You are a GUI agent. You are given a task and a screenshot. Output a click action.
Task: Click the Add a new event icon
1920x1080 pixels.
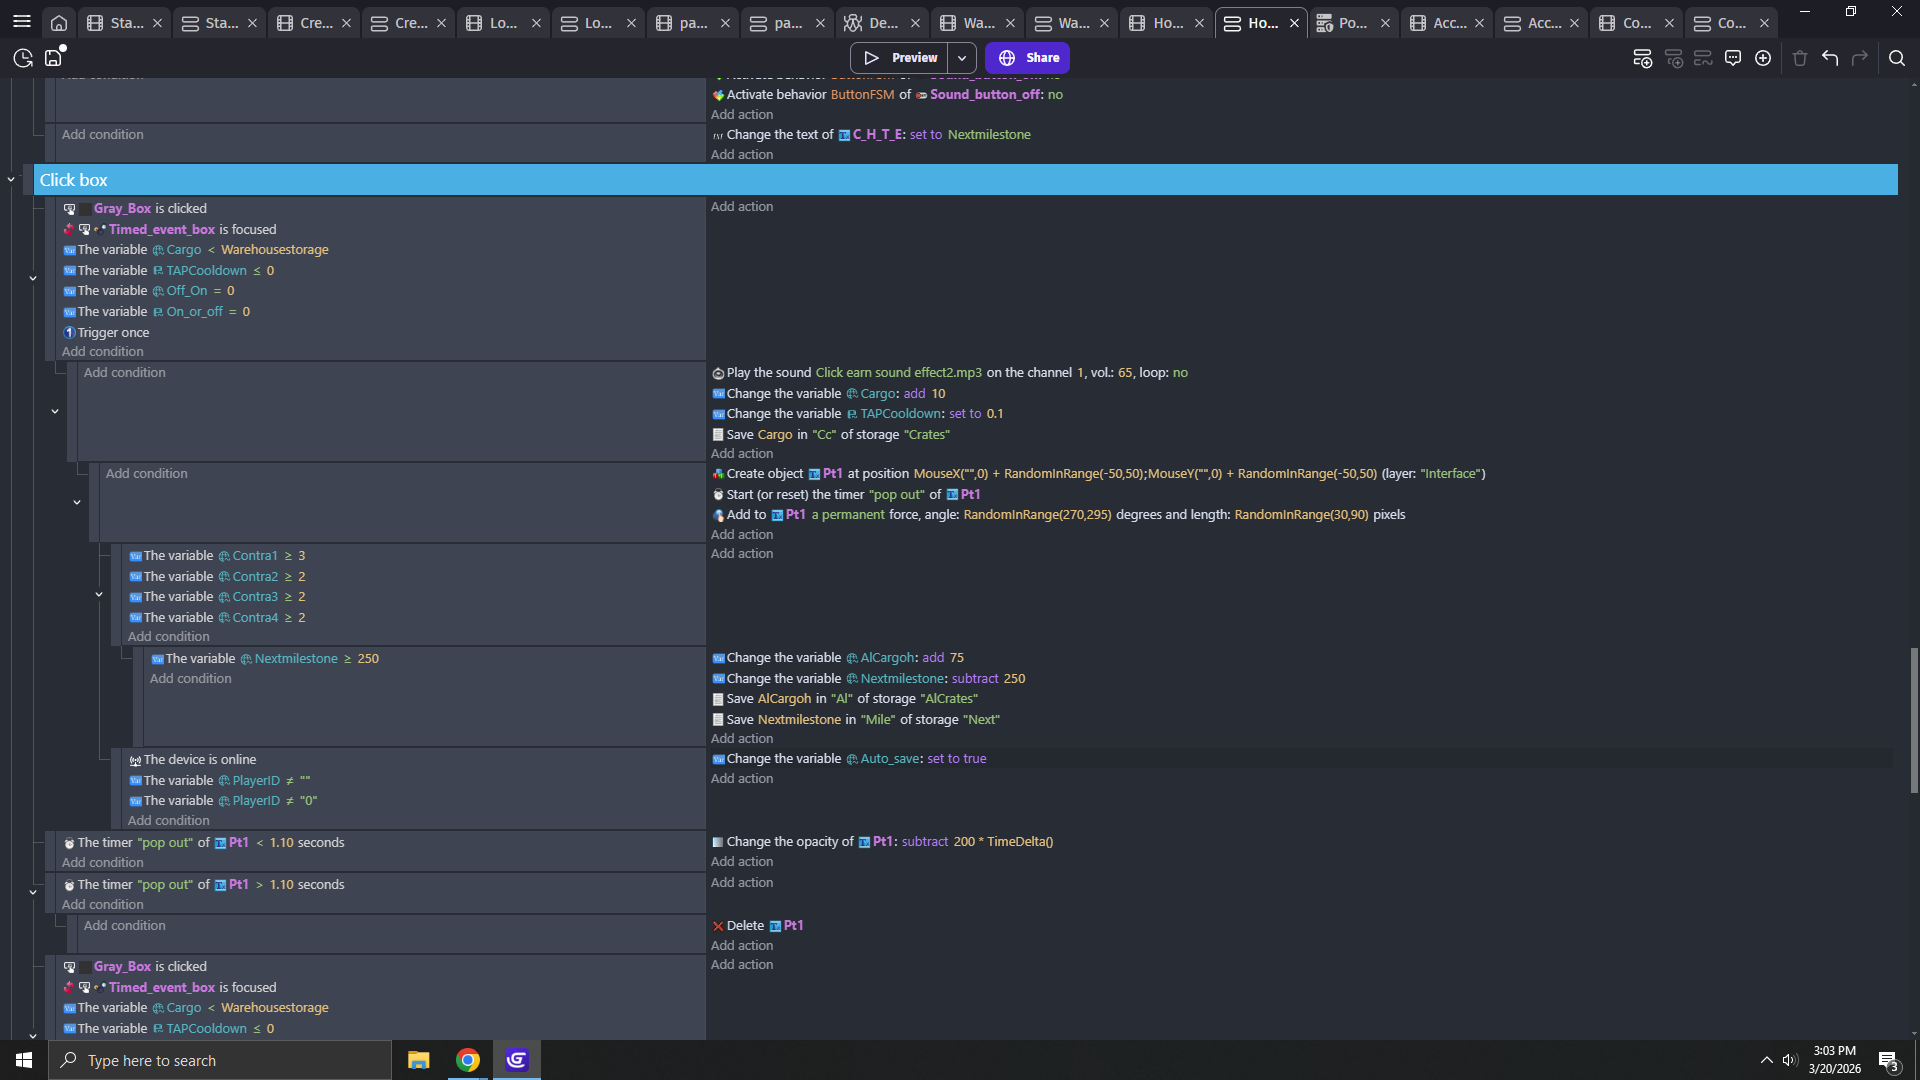pos(1642,58)
